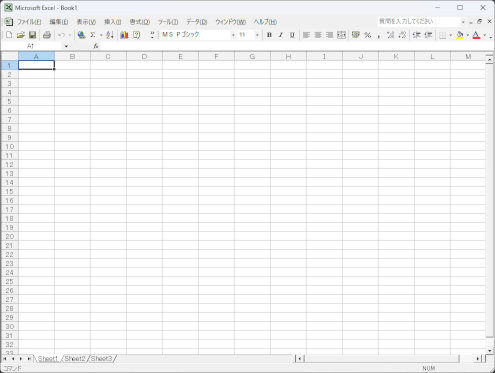Align text left
495x373 pixels.
point(306,35)
